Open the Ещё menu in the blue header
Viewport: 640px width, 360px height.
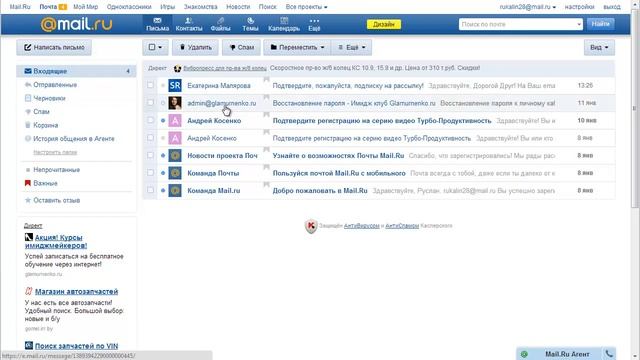[x=314, y=24]
